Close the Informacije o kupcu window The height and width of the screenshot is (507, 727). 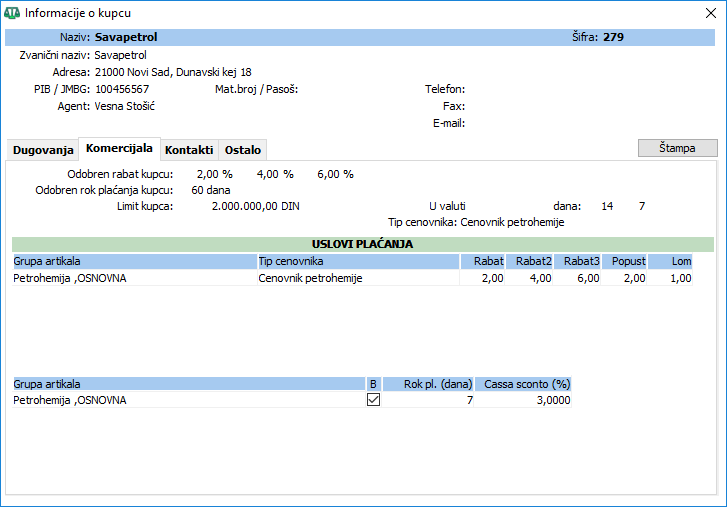click(x=711, y=13)
